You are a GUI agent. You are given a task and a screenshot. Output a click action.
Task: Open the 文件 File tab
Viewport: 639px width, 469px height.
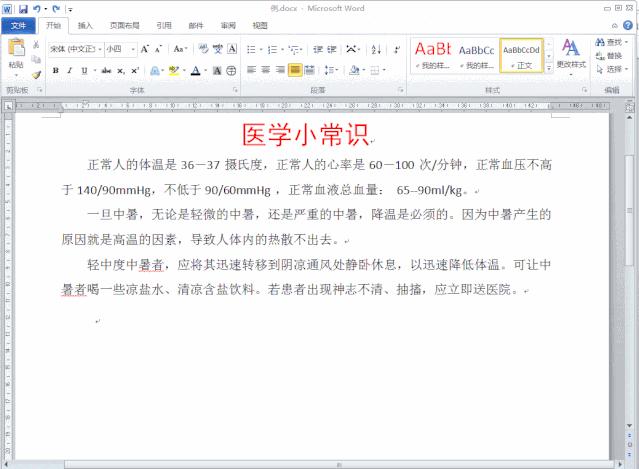pyautogui.click(x=19, y=26)
